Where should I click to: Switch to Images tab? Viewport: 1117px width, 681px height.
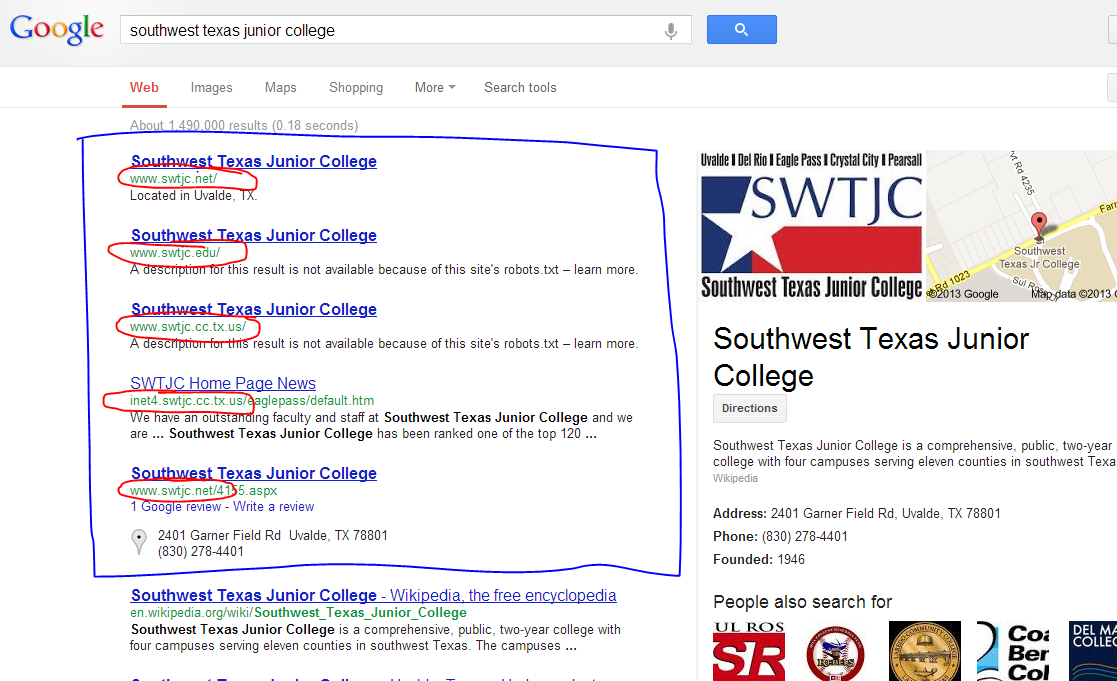(212, 88)
